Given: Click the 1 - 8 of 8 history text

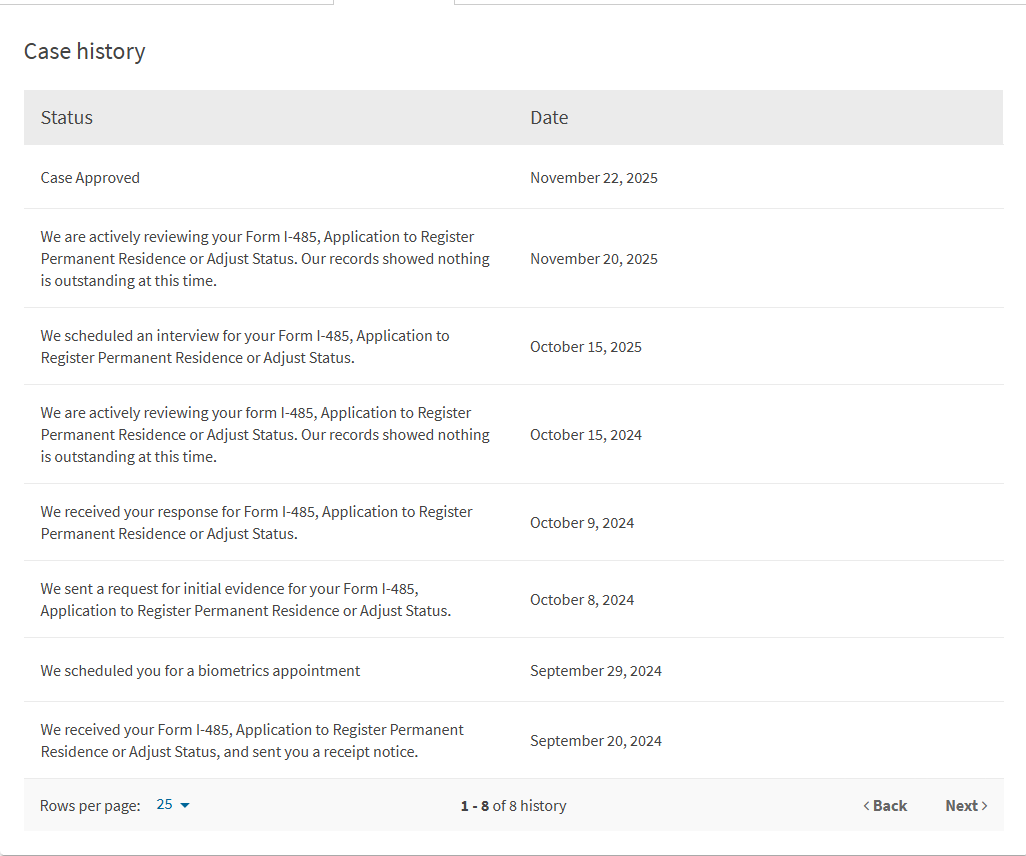Looking at the screenshot, I should [513, 806].
